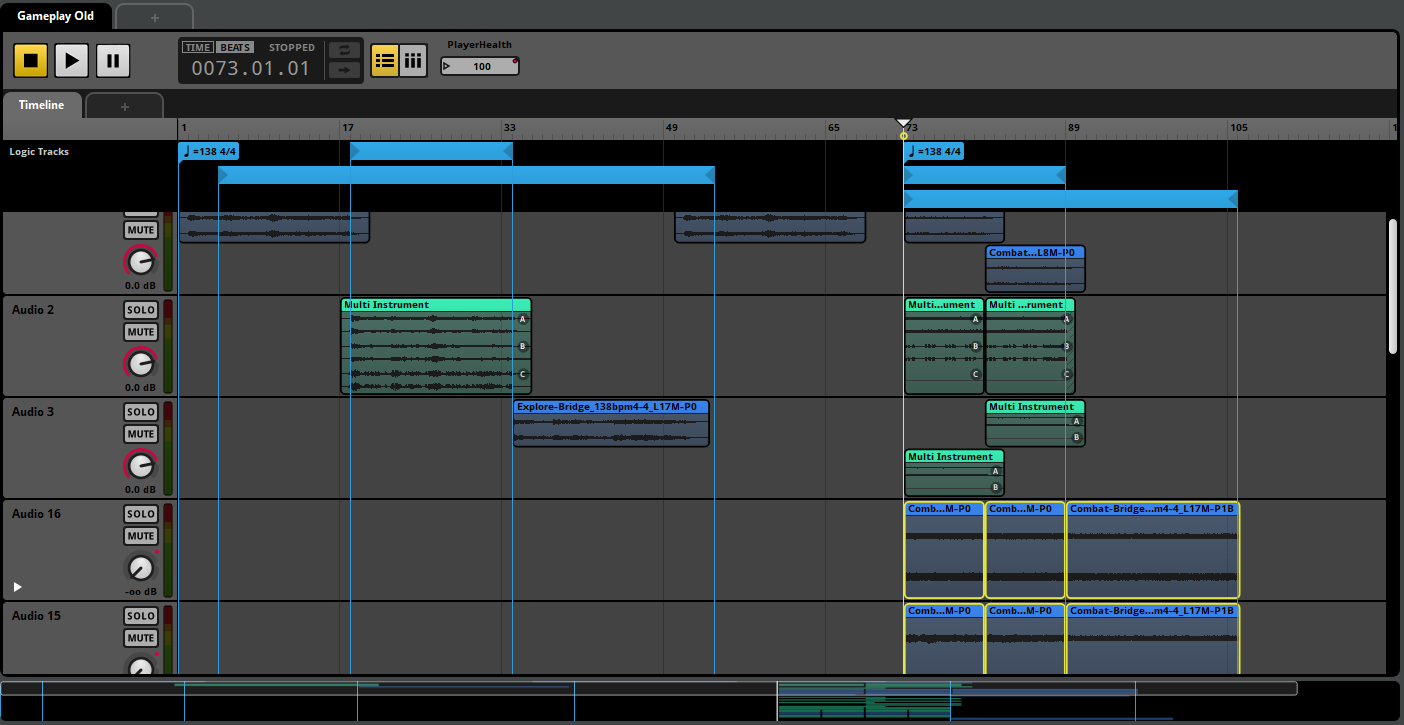Select the Combat-Bridge clip on Audio 15
Viewport: 1404px width, 725px height.
[1153, 640]
